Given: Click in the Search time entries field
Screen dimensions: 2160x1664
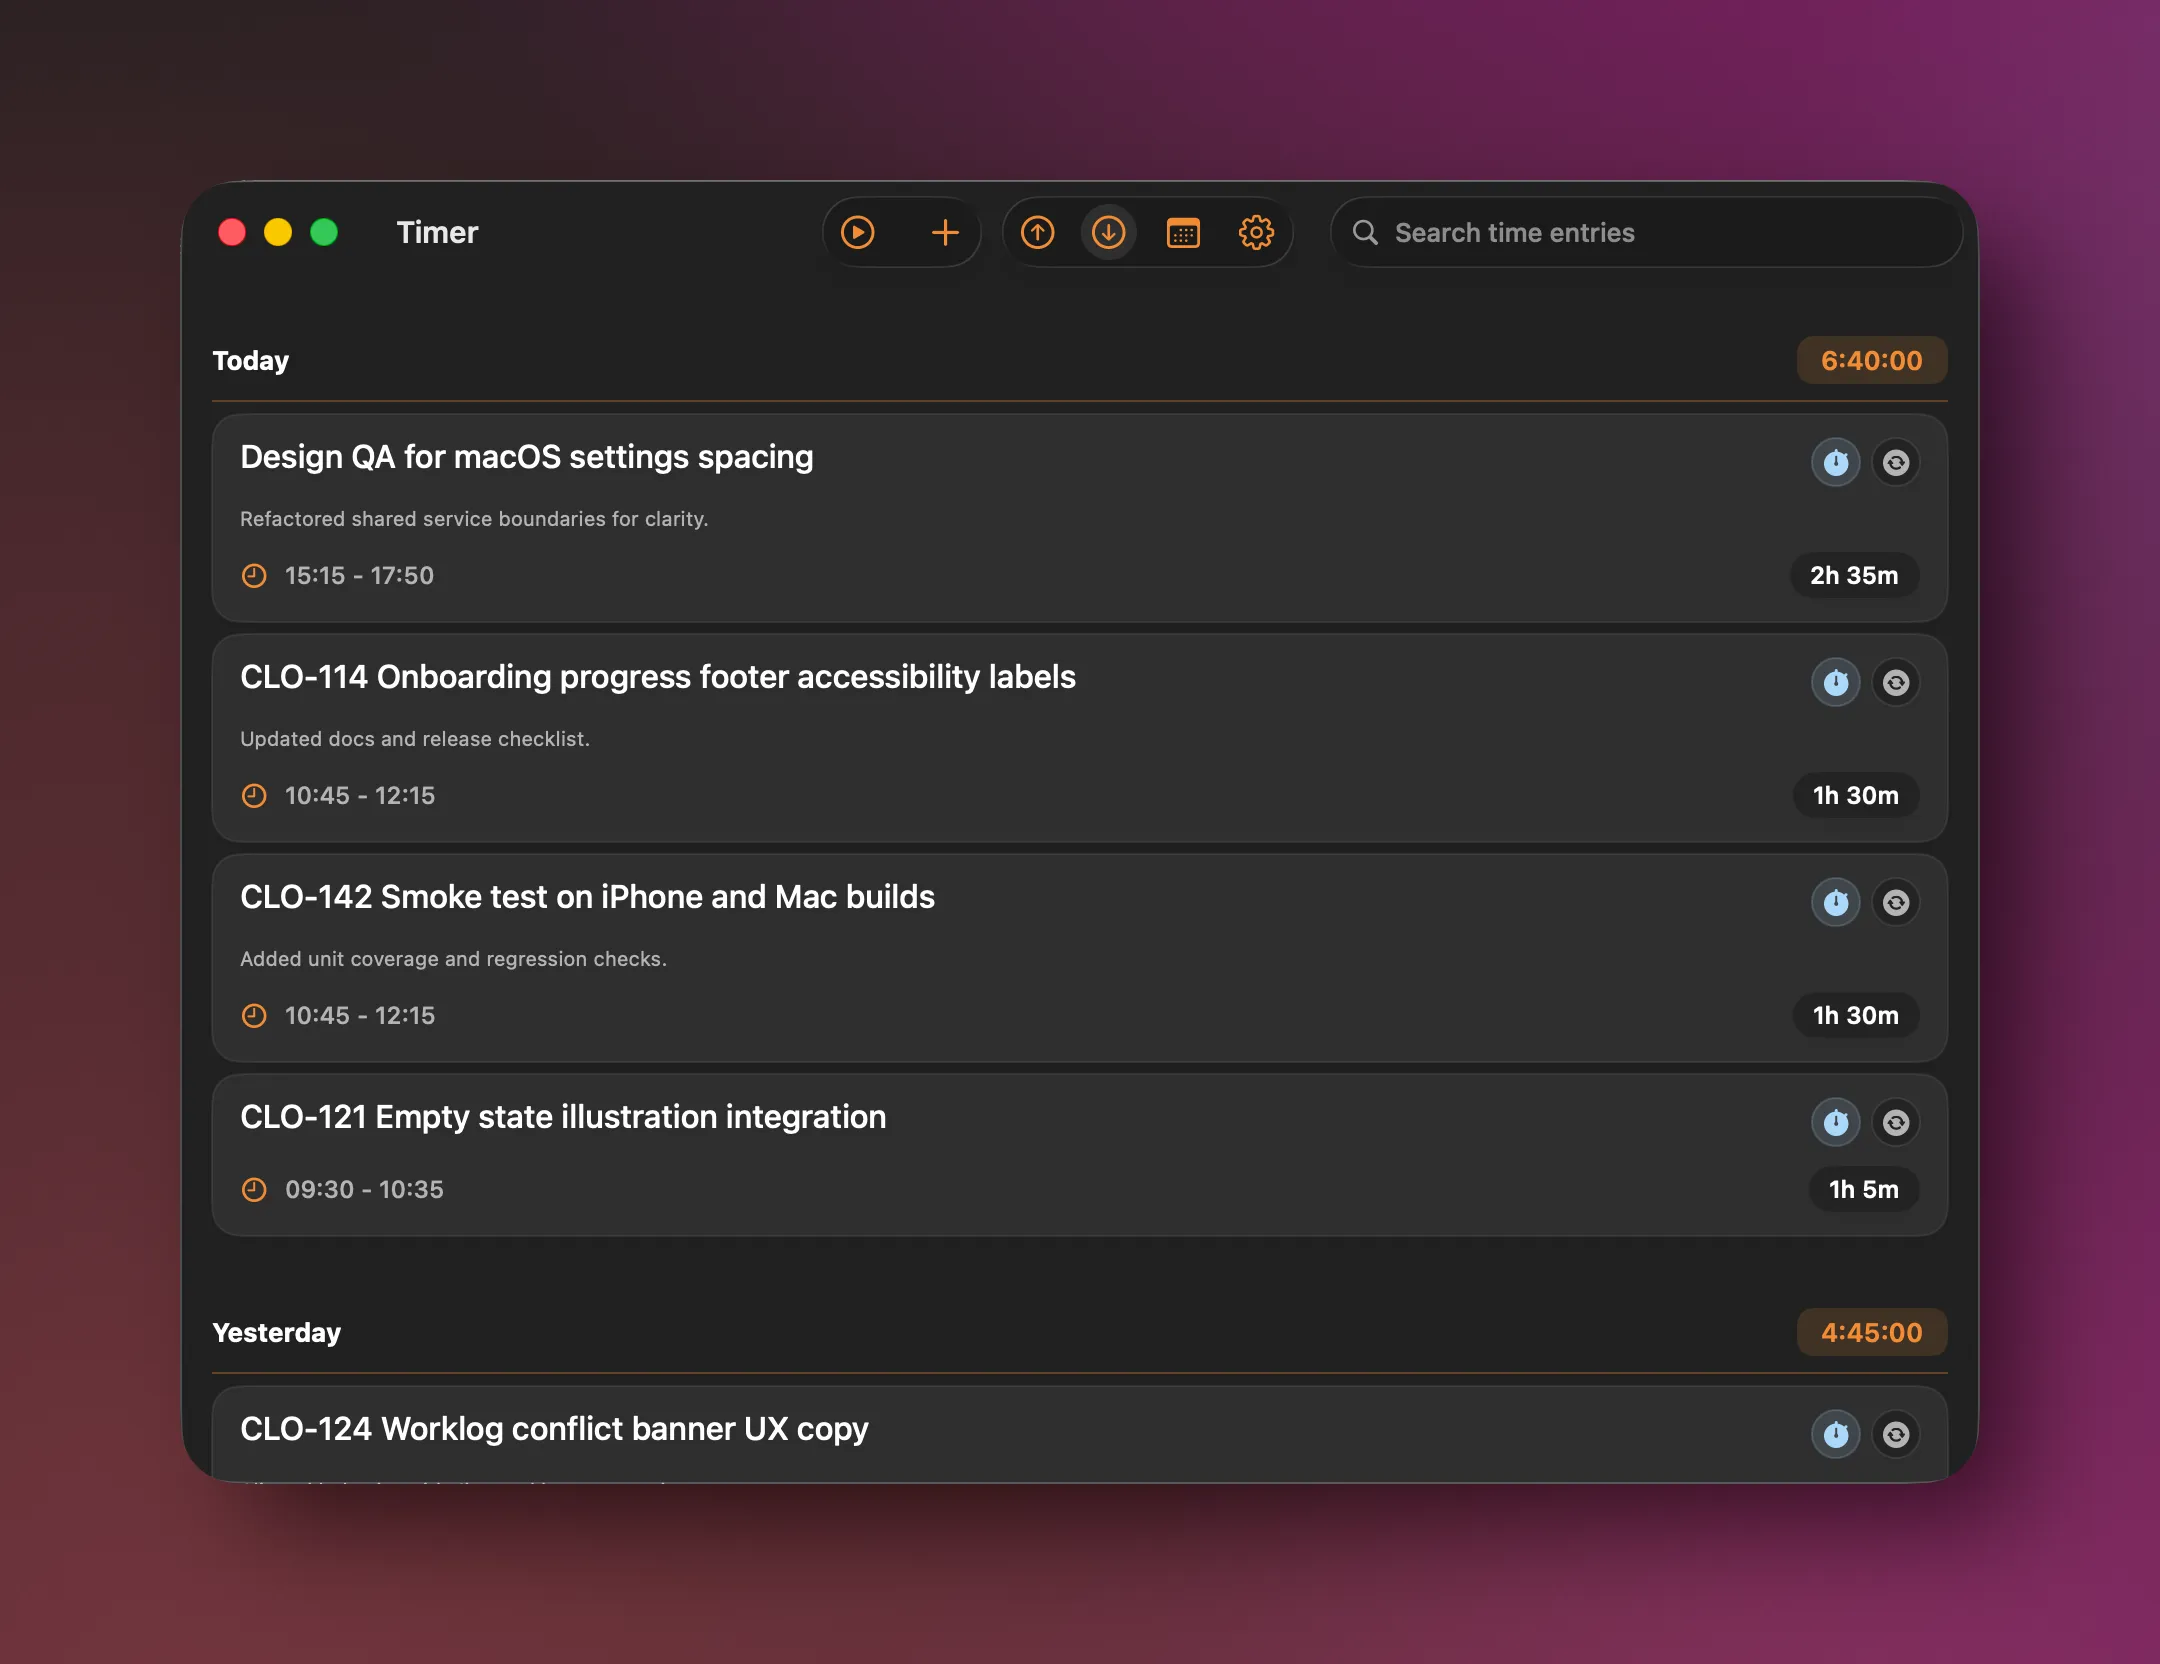Looking at the screenshot, I should tap(1646, 233).
